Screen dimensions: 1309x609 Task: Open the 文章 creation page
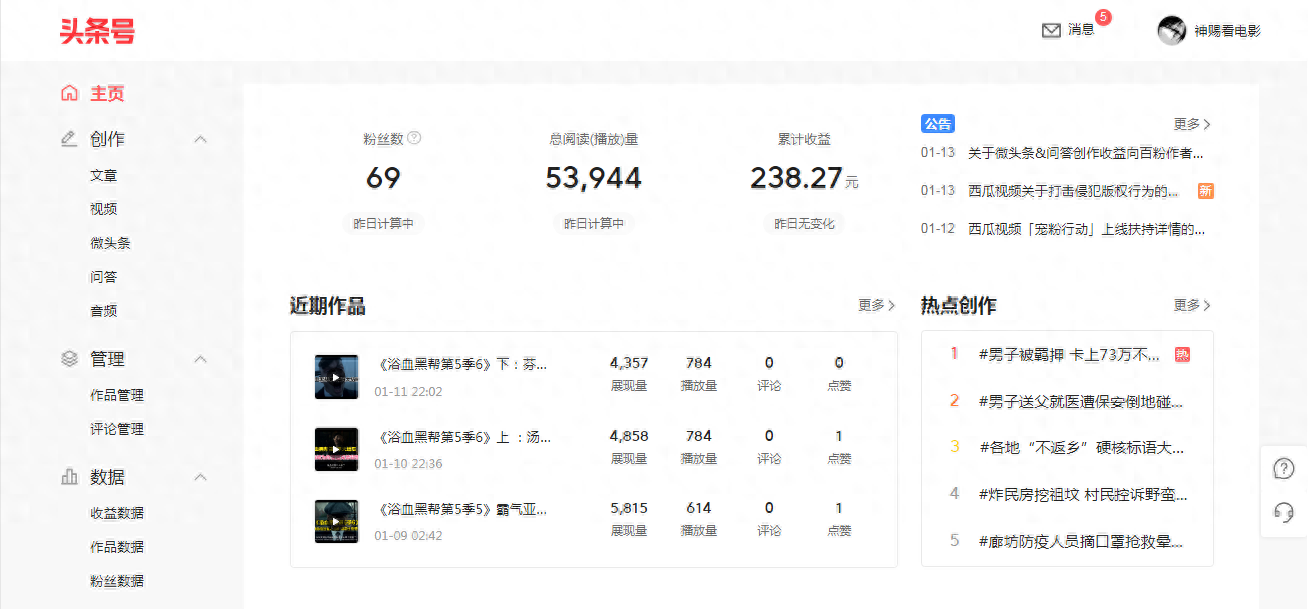click(104, 175)
